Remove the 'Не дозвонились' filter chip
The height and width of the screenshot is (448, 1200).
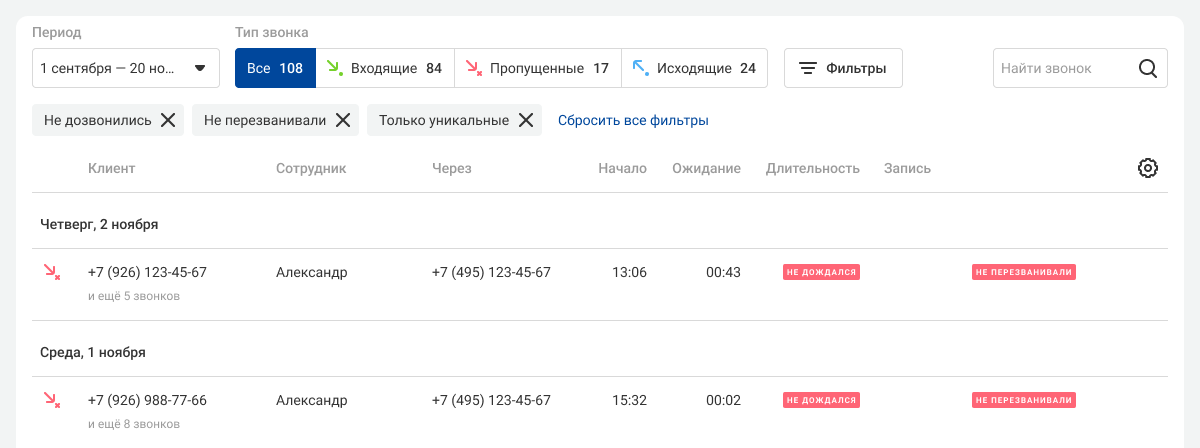tap(168, 120)
